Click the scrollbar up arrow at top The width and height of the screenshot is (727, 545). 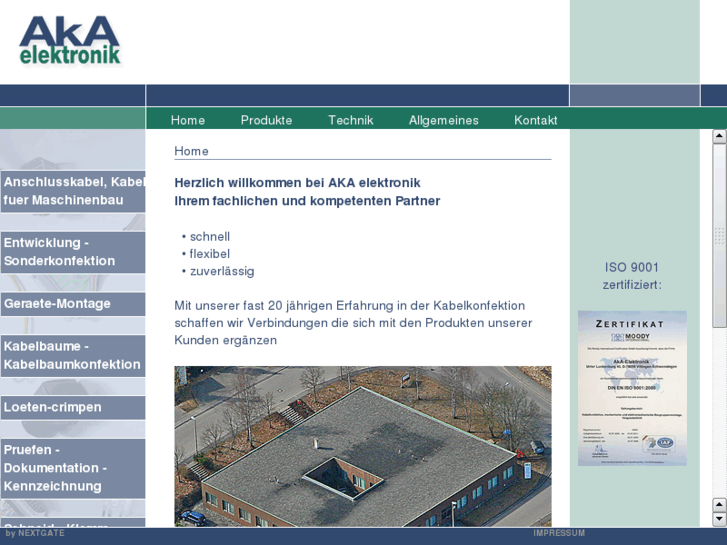(x=719, y=136)
